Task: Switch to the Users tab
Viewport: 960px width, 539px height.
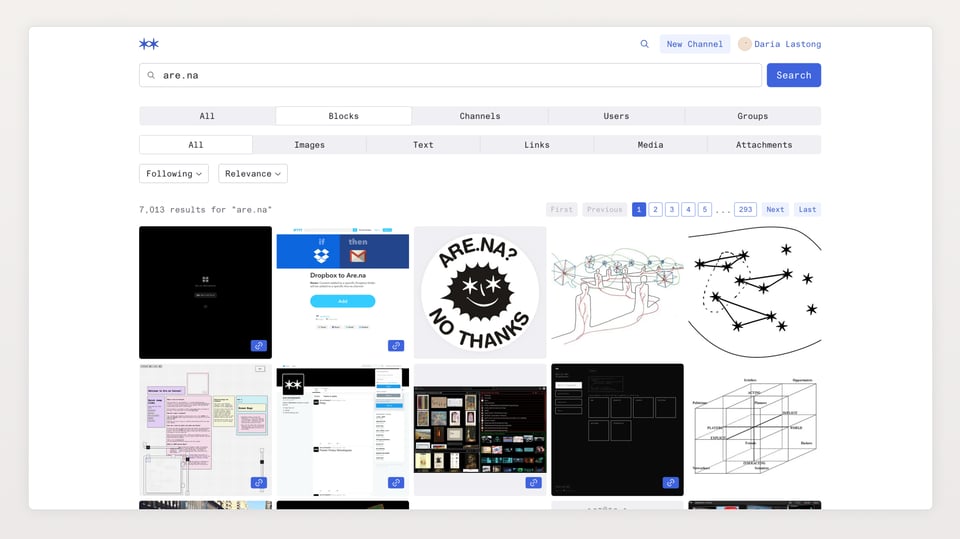Action: click(x=616, y=116)
